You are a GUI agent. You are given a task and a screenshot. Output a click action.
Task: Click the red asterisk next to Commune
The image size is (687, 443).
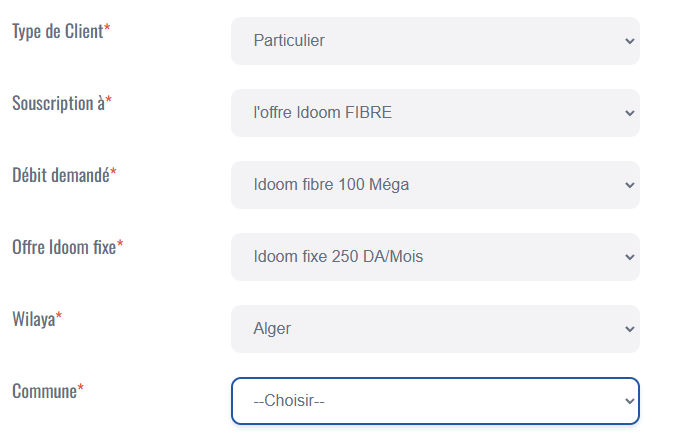pos(80,389)
